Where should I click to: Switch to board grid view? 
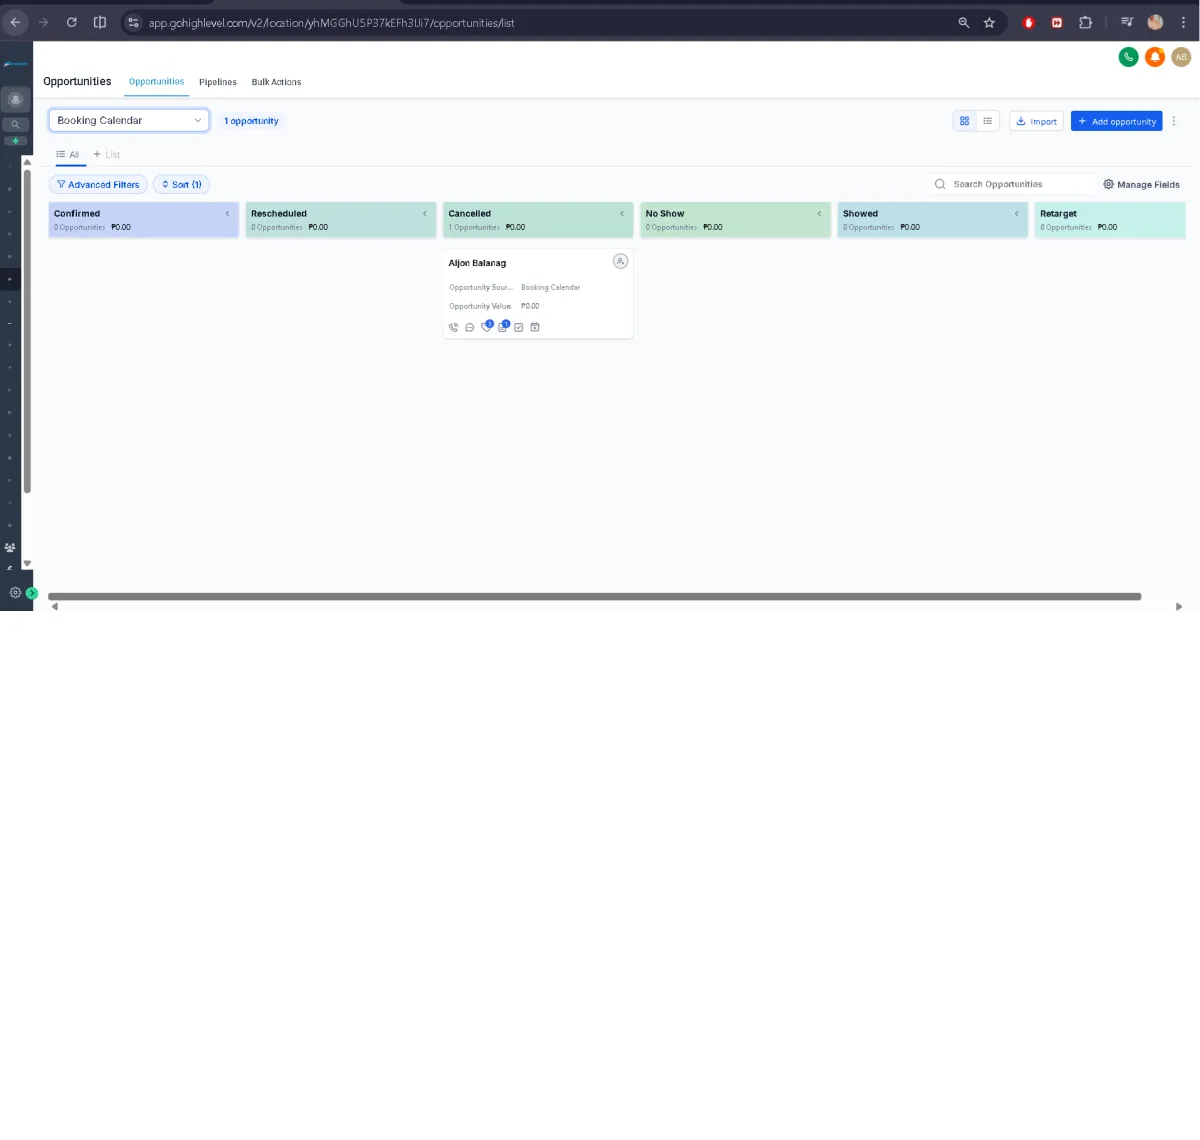(x=964, y=121)
